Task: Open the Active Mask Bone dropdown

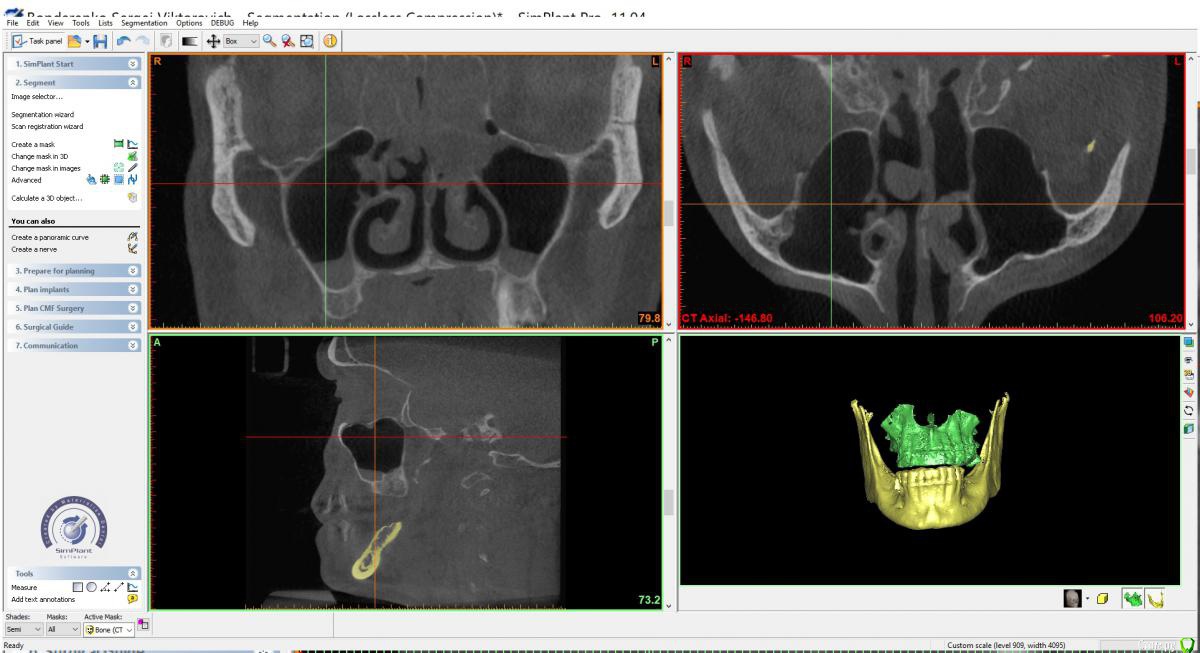Action: [109, 629]
